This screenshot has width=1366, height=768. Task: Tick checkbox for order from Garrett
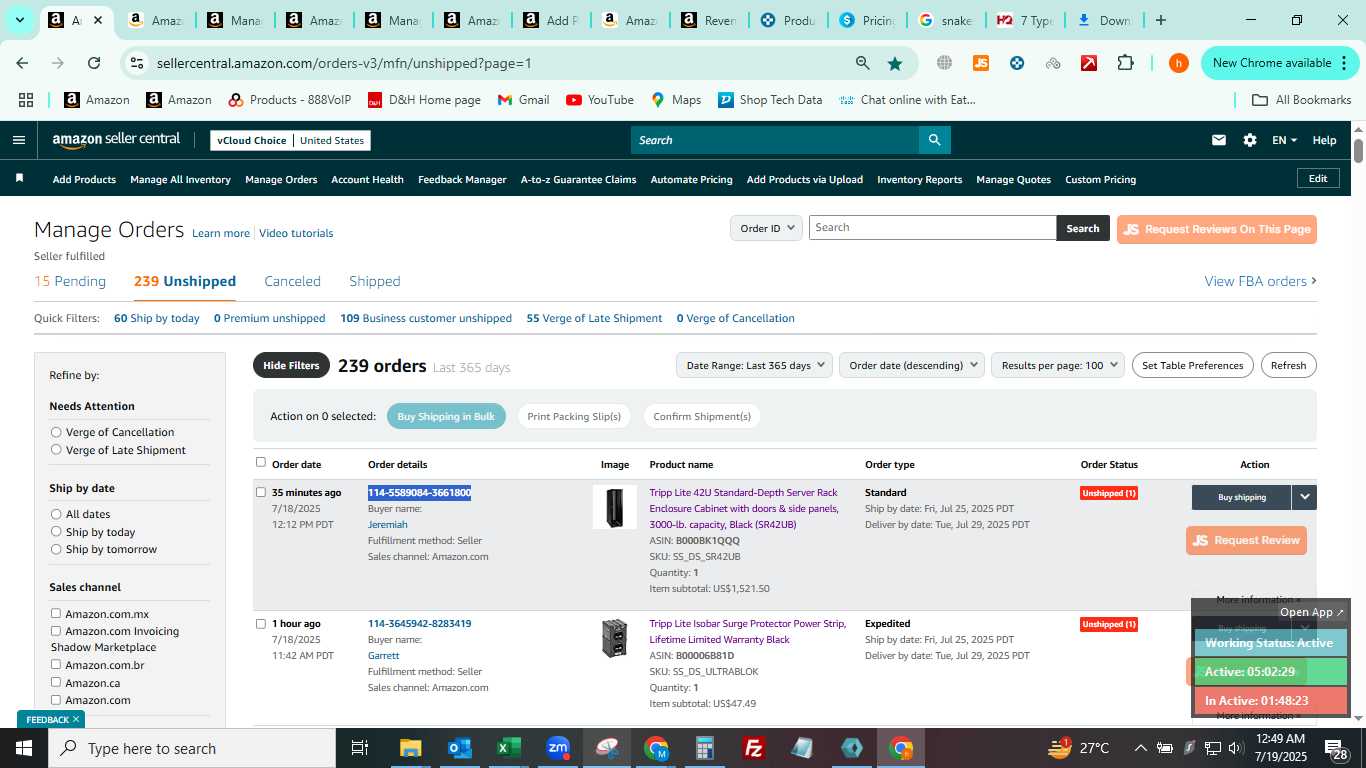tap(261, 623)
